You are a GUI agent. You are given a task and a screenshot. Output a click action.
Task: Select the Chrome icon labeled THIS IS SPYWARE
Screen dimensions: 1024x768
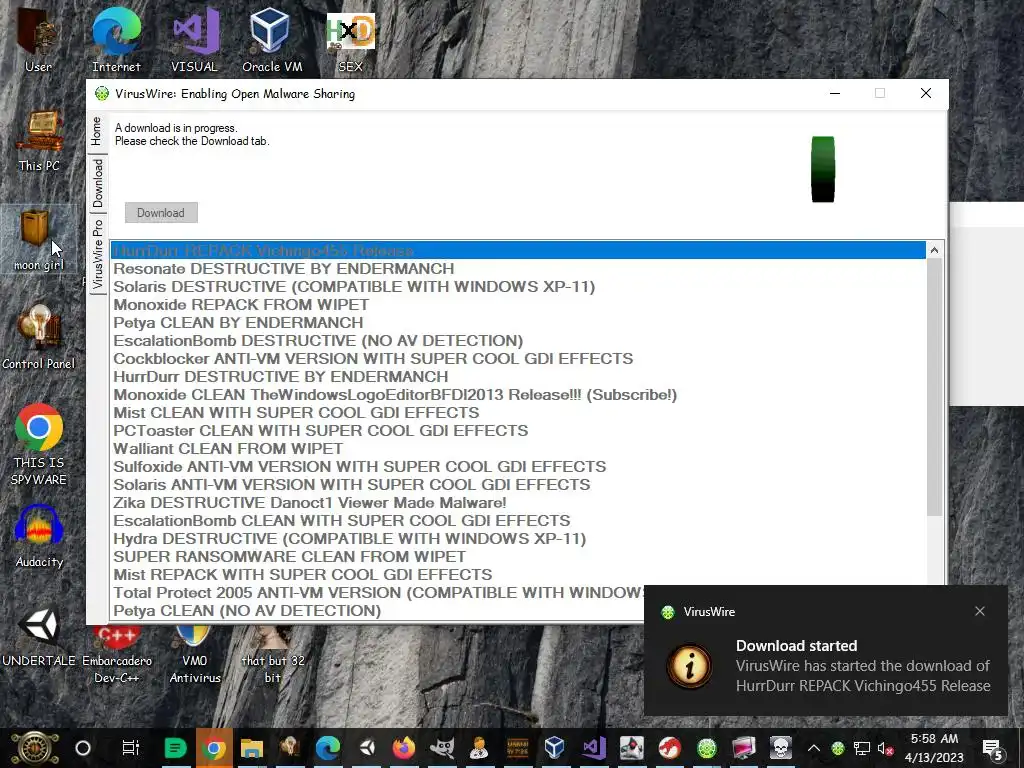coord(39,445)
